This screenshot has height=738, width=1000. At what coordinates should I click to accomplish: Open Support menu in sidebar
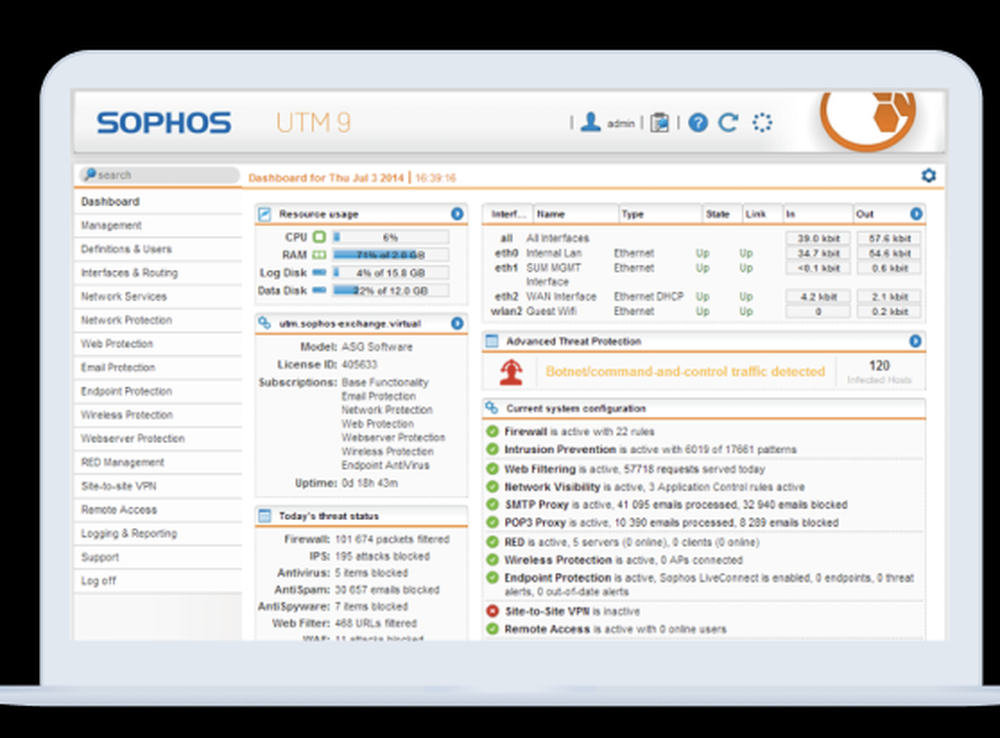[158, 557]
